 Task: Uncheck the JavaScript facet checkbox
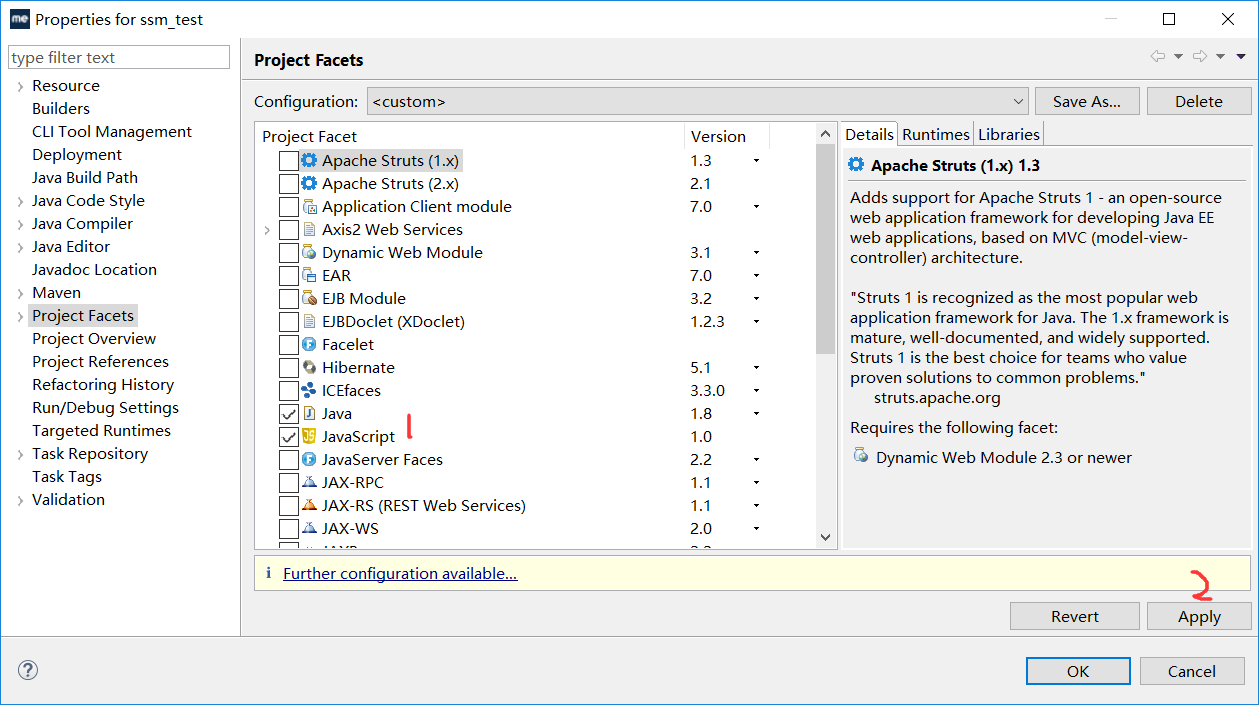(x=288, y=436)
